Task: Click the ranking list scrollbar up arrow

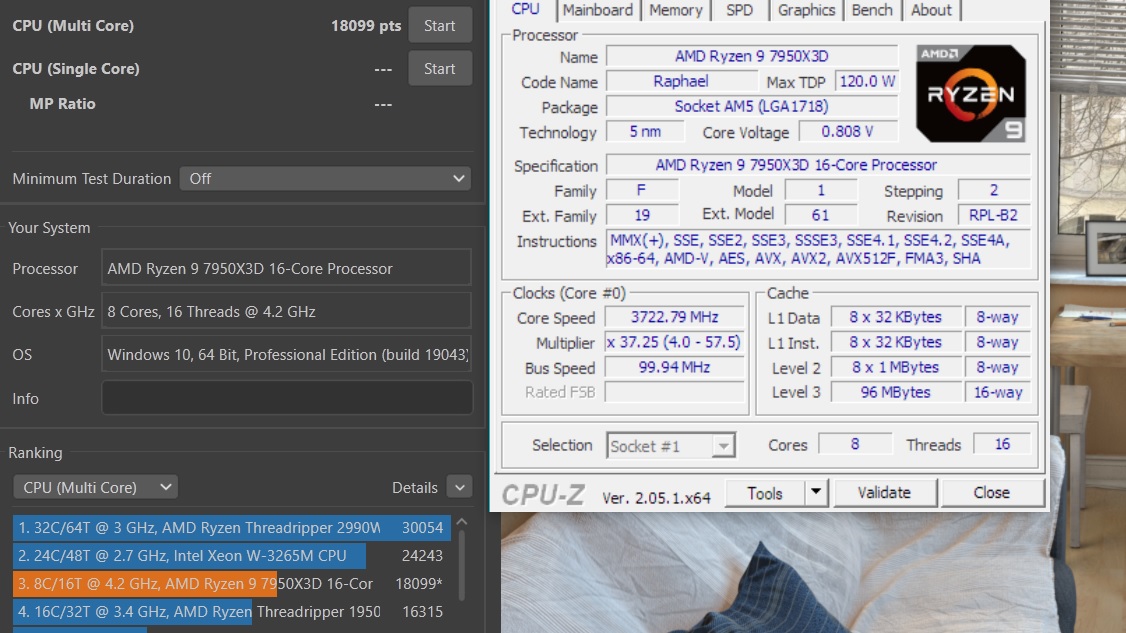Action: [x=462, y=522]
